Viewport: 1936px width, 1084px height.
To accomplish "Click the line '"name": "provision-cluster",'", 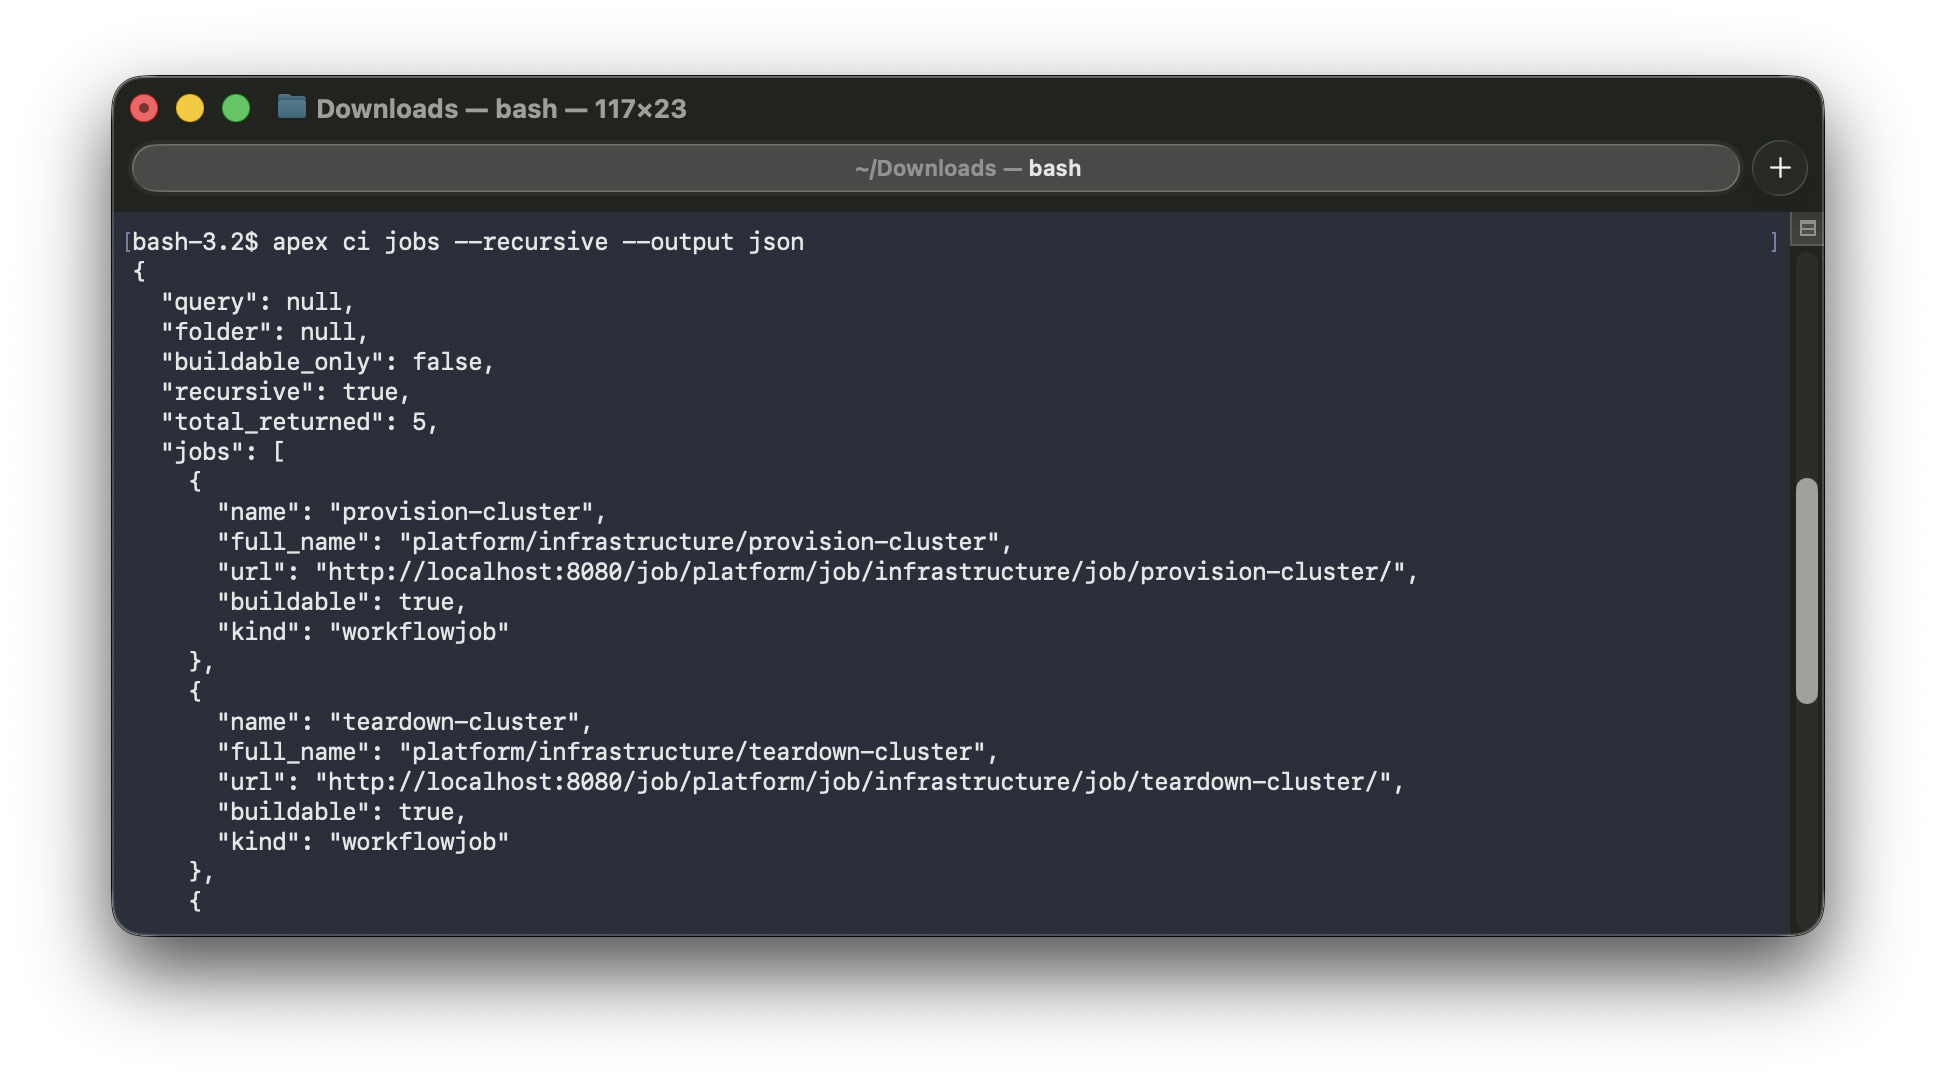I will [411, 512].
